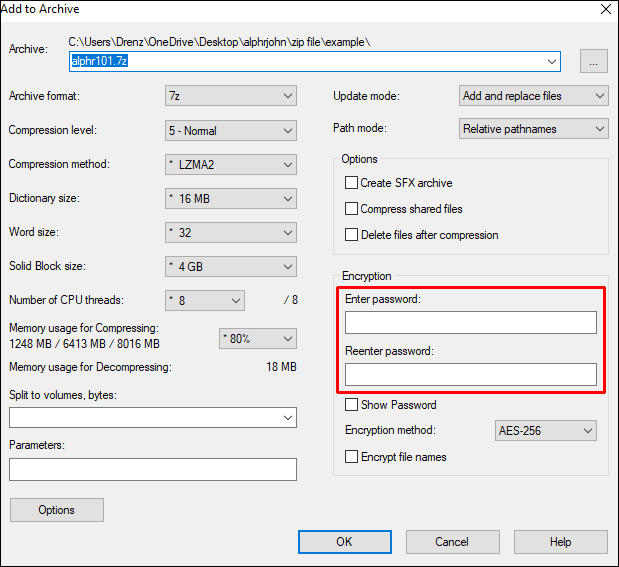Click the OK button

(x=344, y=542)
